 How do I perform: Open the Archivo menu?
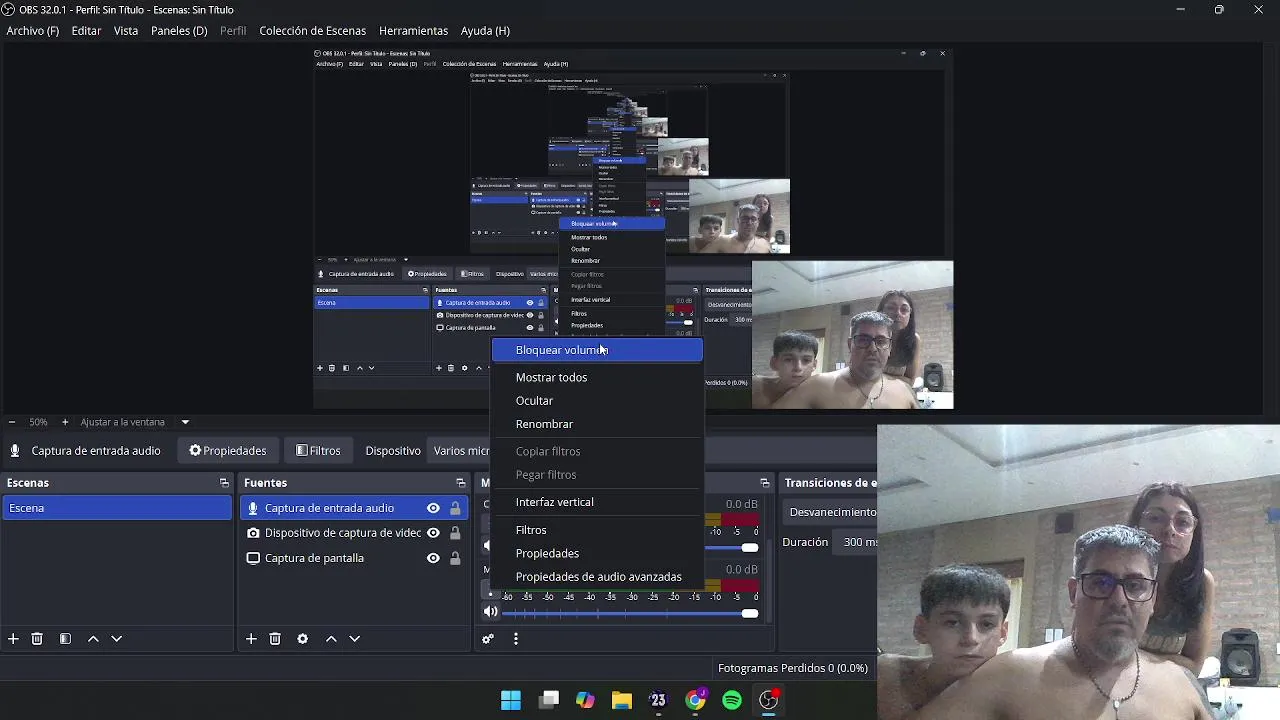click(33, 31)
